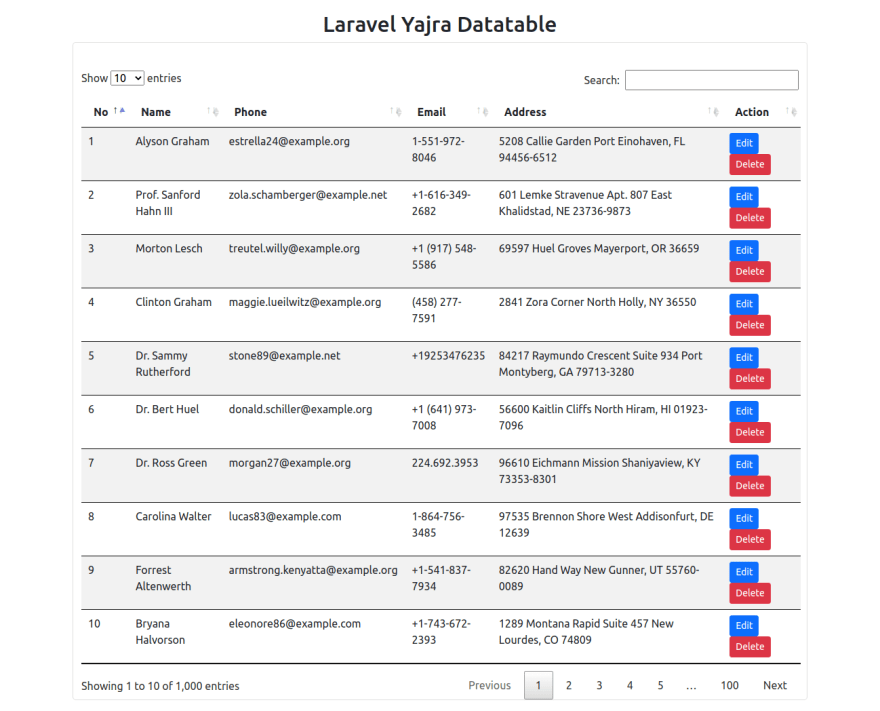Select pagination page 1

[538, 685]
